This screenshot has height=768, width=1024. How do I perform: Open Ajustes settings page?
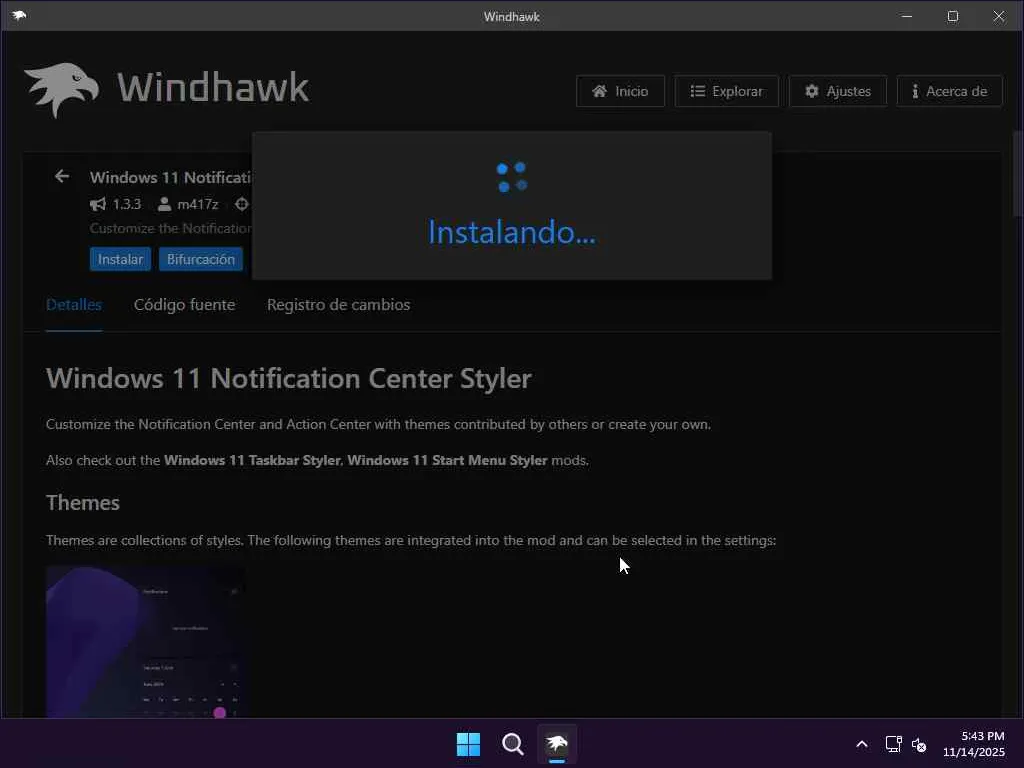click(x=838, y=91)
